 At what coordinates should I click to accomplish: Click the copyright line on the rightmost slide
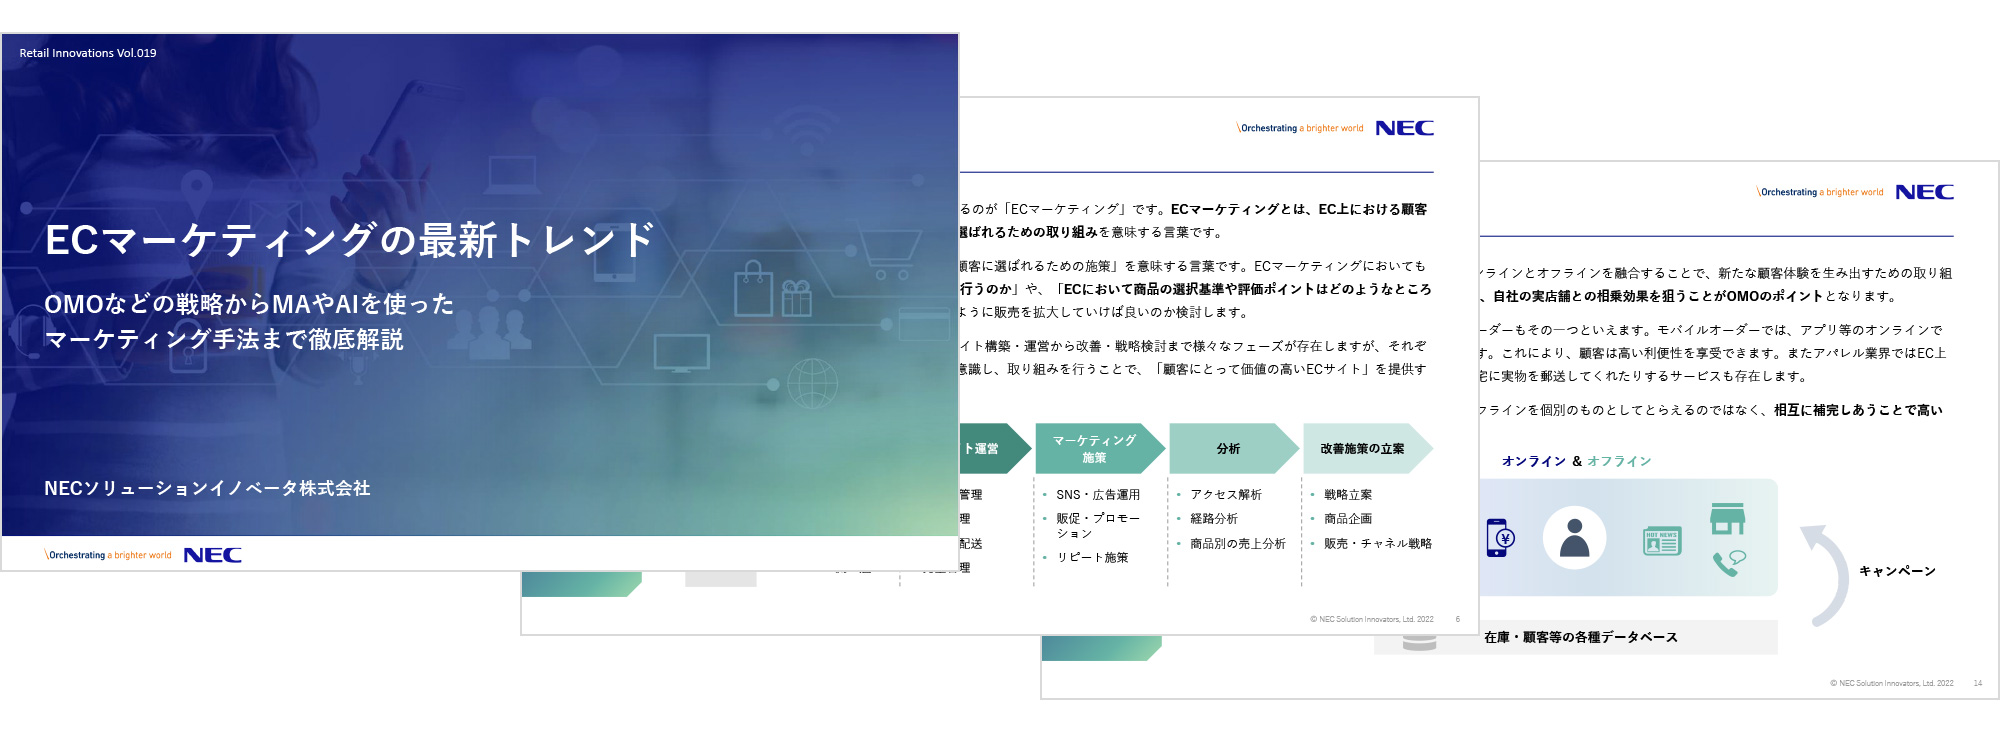pyautogui.click(x=1892, y=683)
